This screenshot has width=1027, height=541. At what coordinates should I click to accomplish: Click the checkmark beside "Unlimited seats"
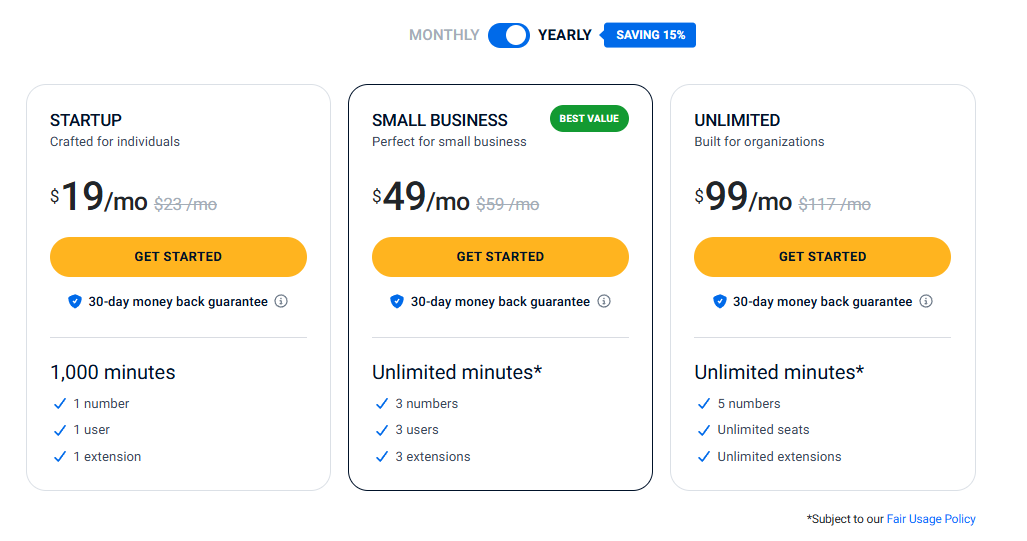[704, 430]
